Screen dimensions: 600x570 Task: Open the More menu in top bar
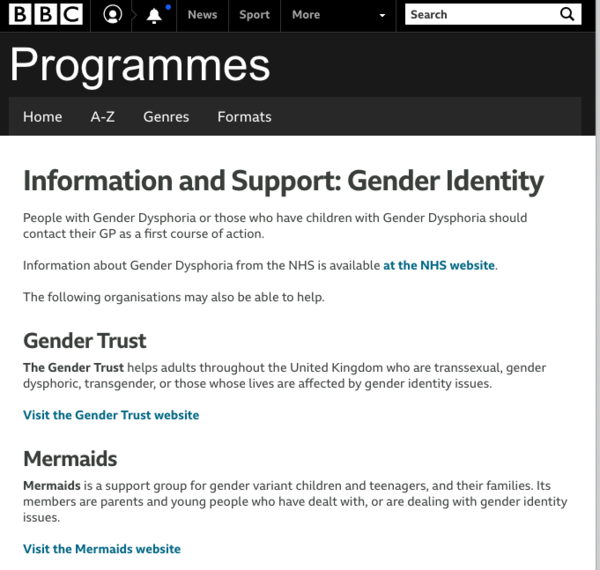pos(306,15)
